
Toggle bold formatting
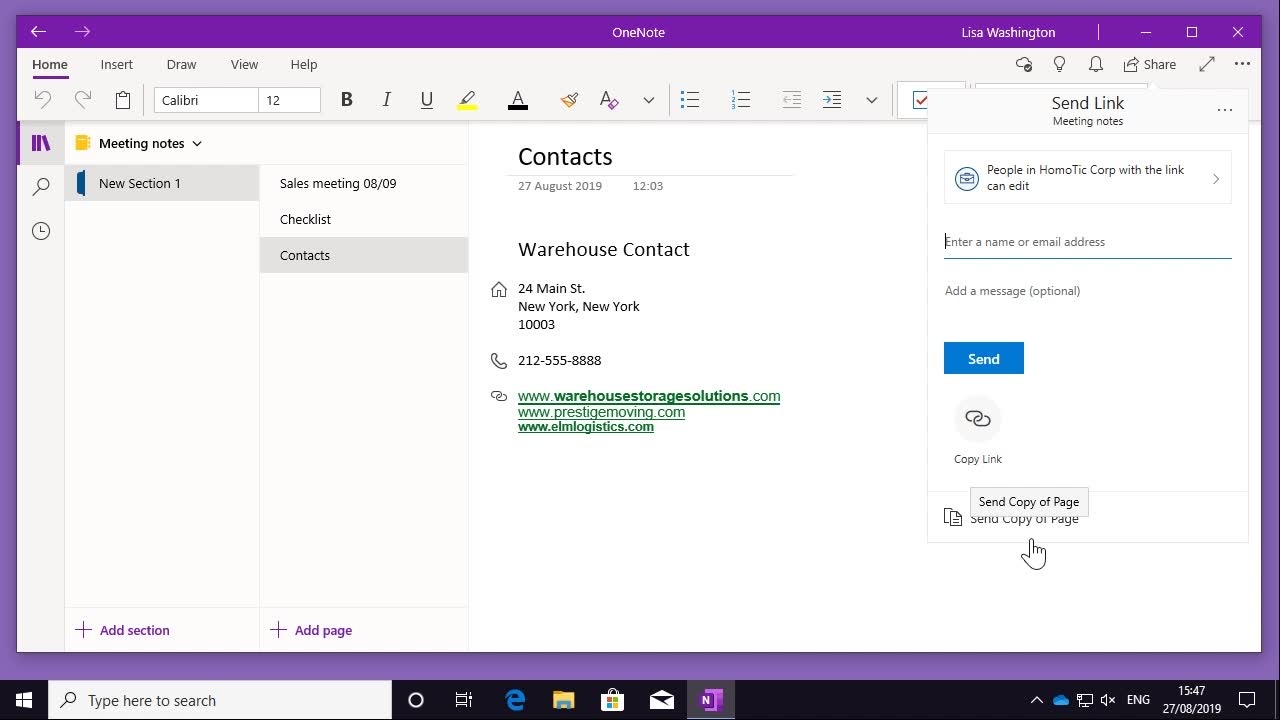[347, 100]
